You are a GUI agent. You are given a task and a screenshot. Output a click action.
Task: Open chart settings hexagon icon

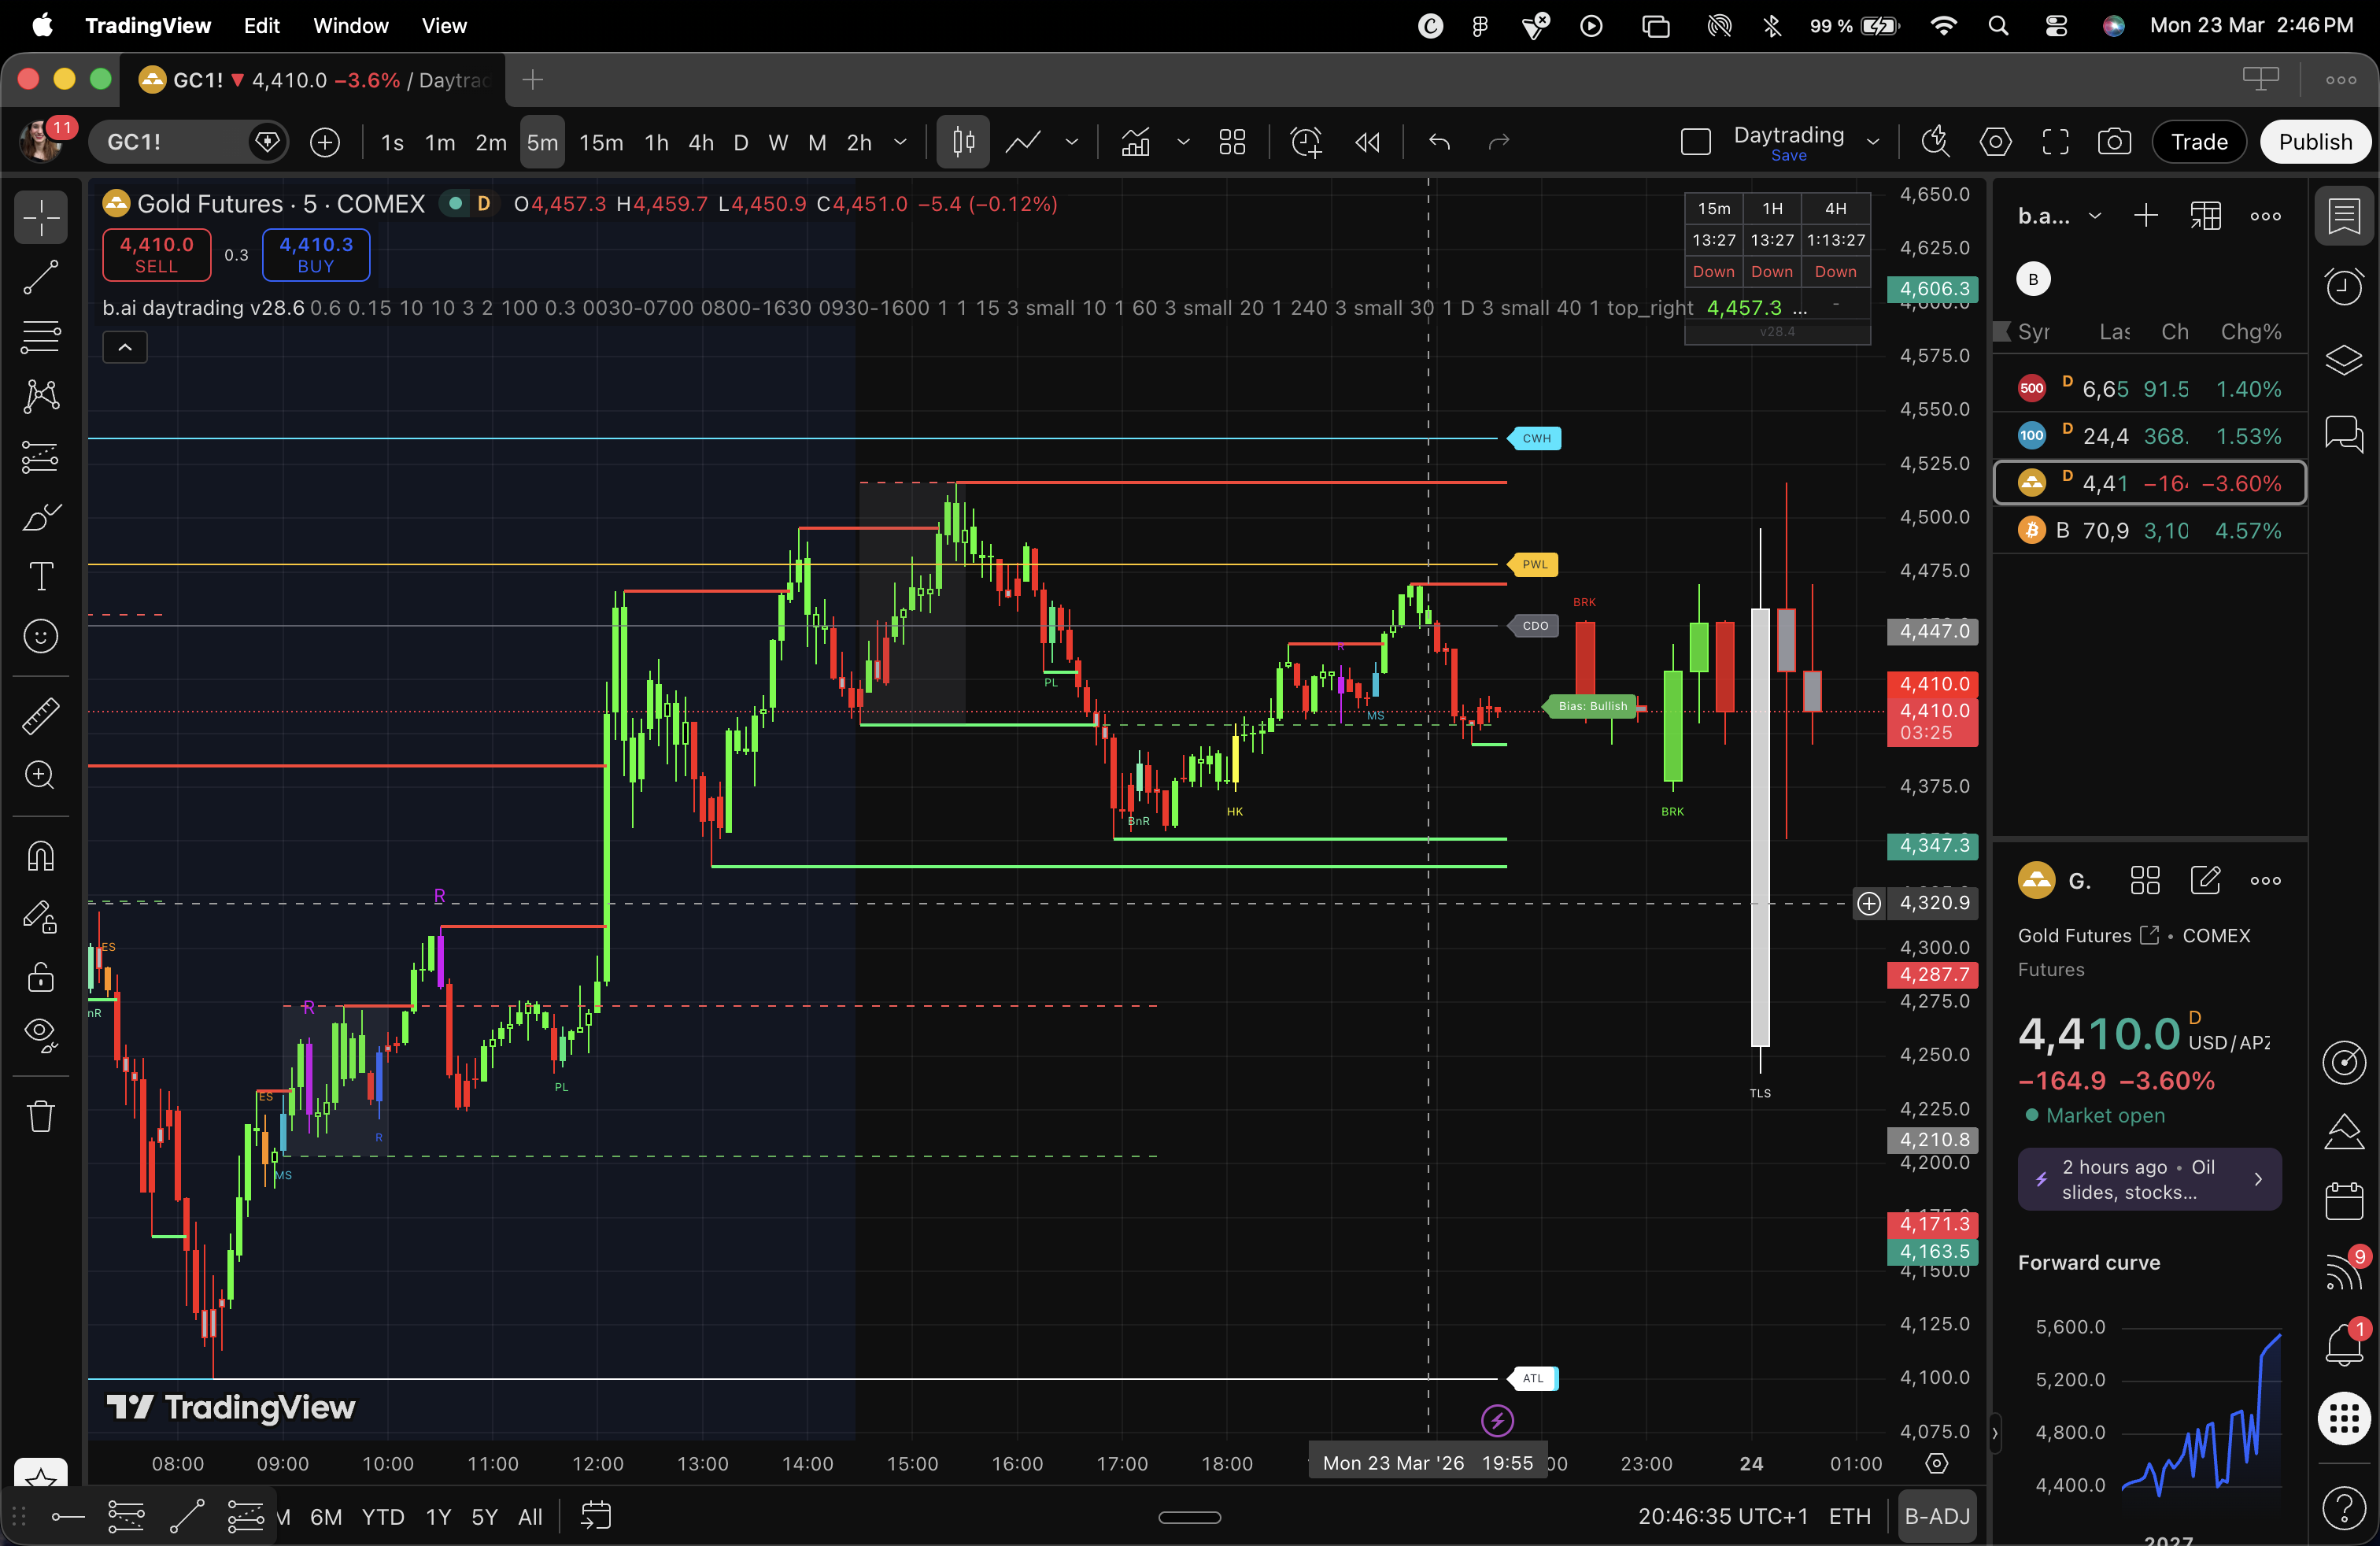(1995, 142)
